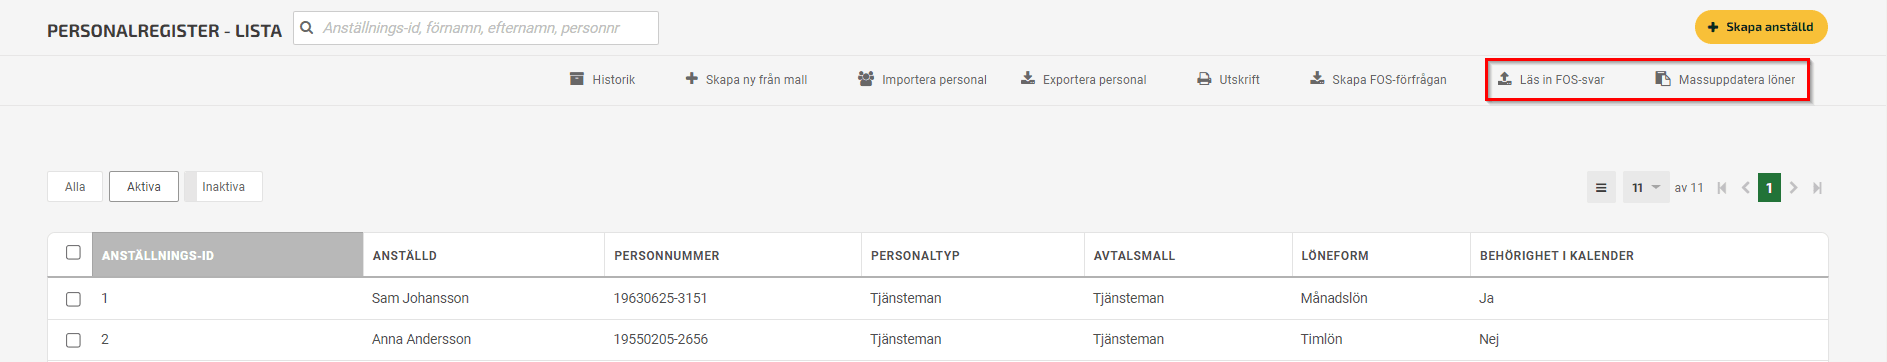Go to page 1 in pagination
The height and width of the screenshot is (362, 1887).
coord(1769,187)
